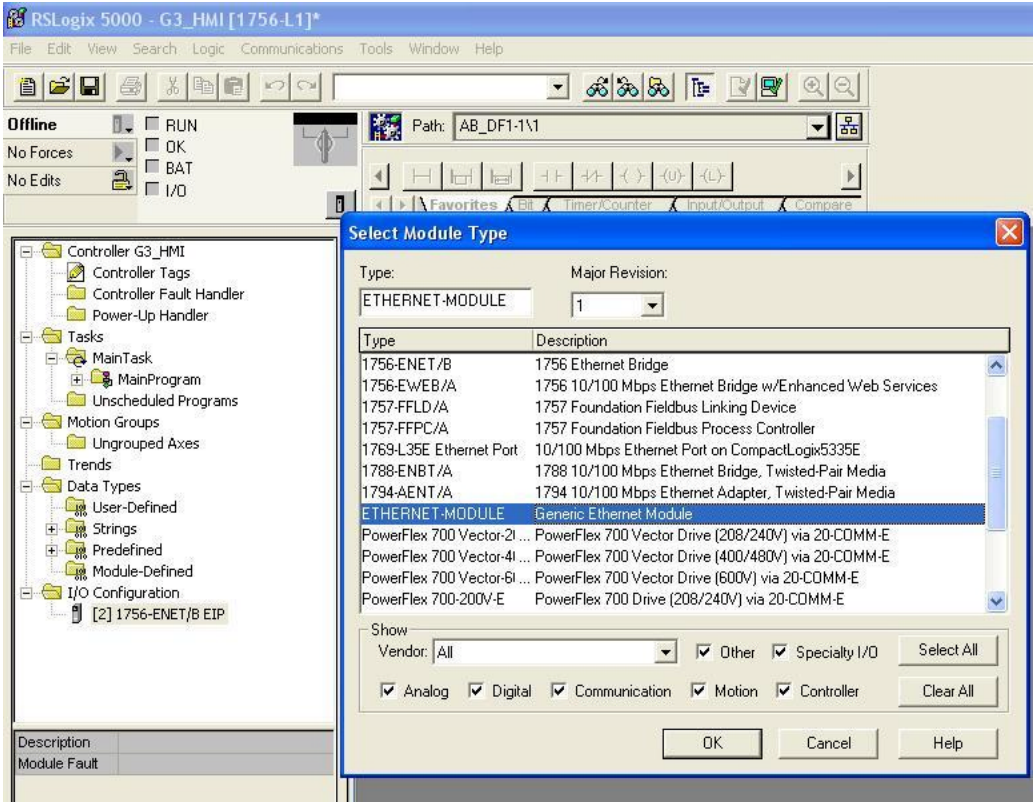
Task: Click the Cancel button
Action: pos(828,744)
